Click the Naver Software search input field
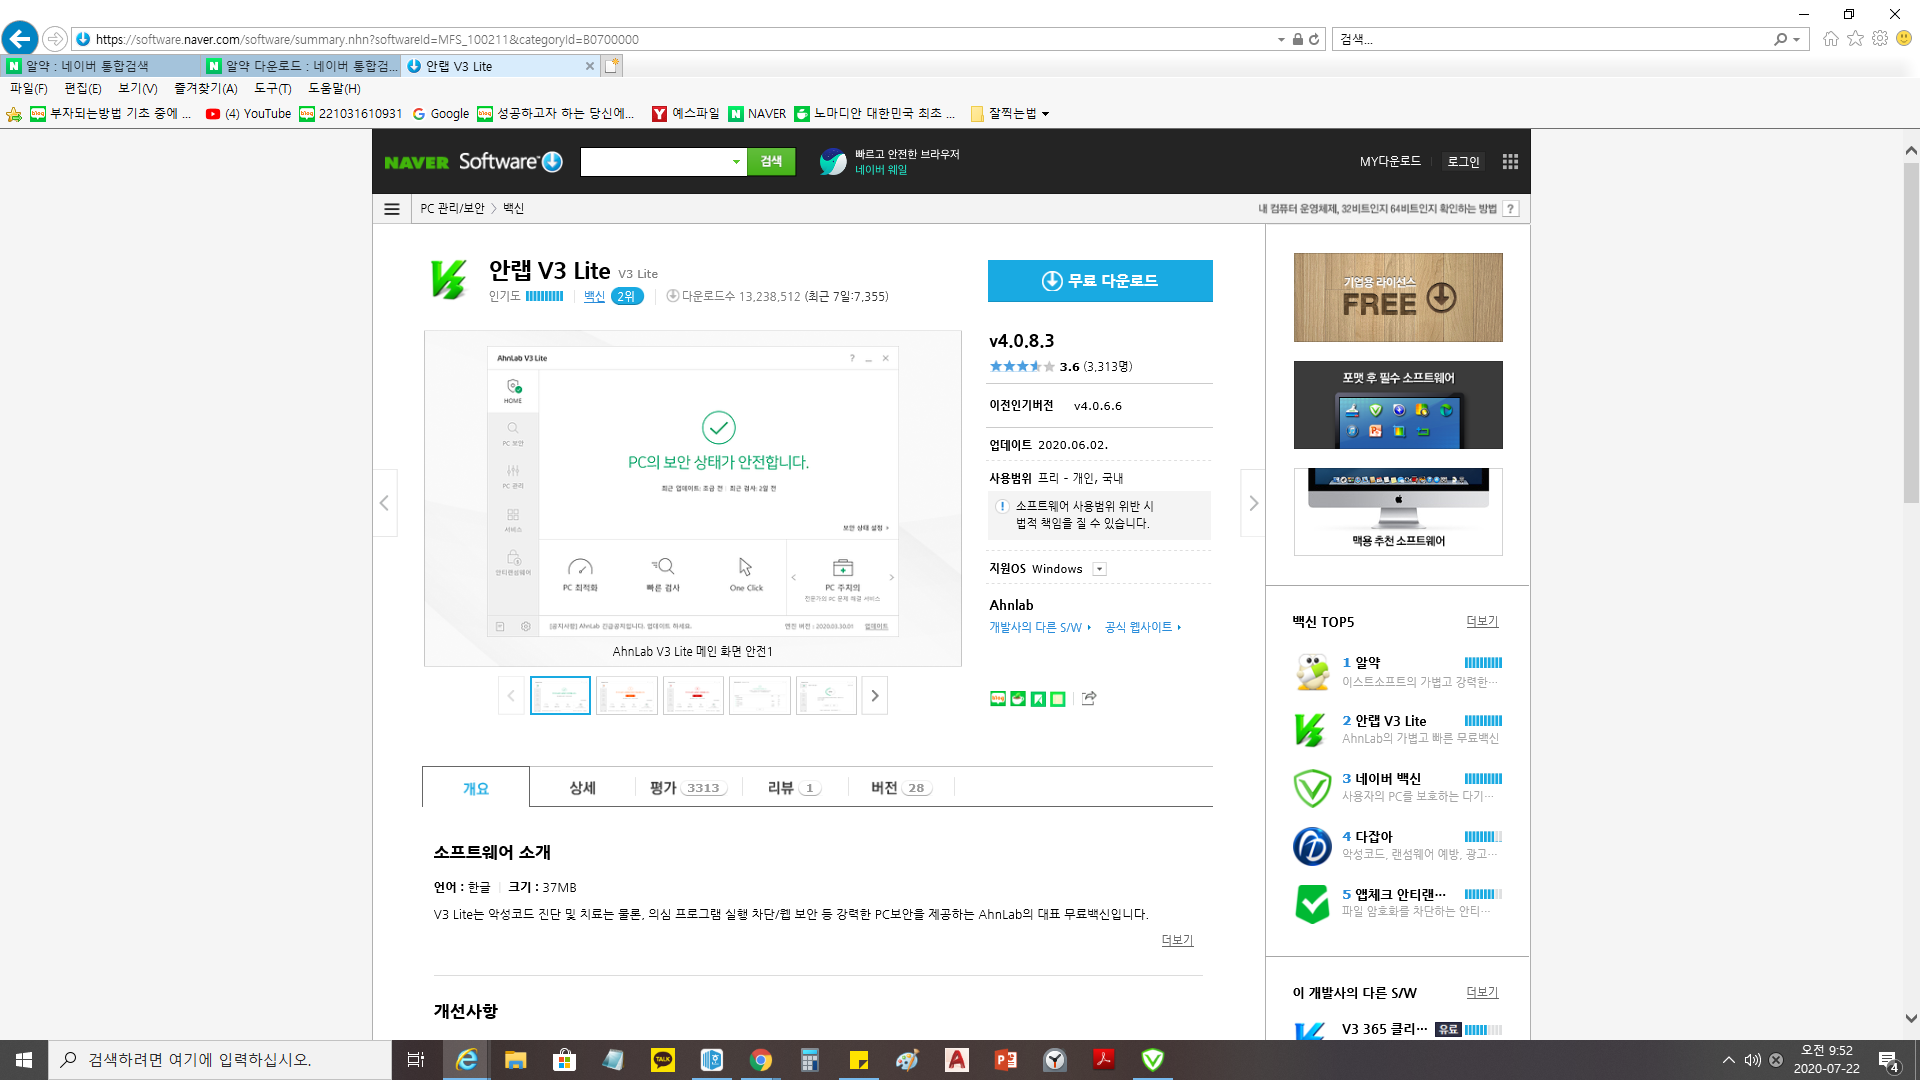Screen dimensions: 1920x1080 click(x=655, y=162)
